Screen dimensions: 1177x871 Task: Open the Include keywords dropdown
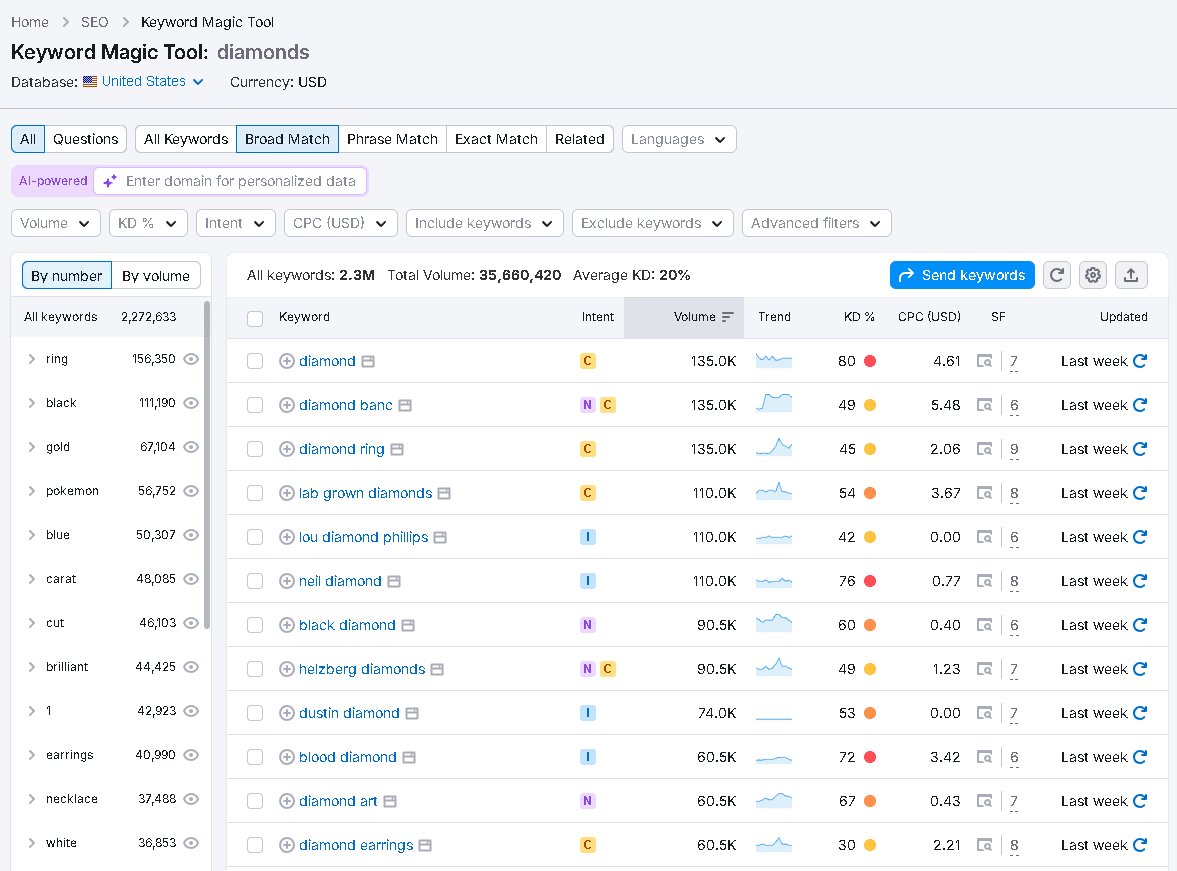tap(484, 223)
